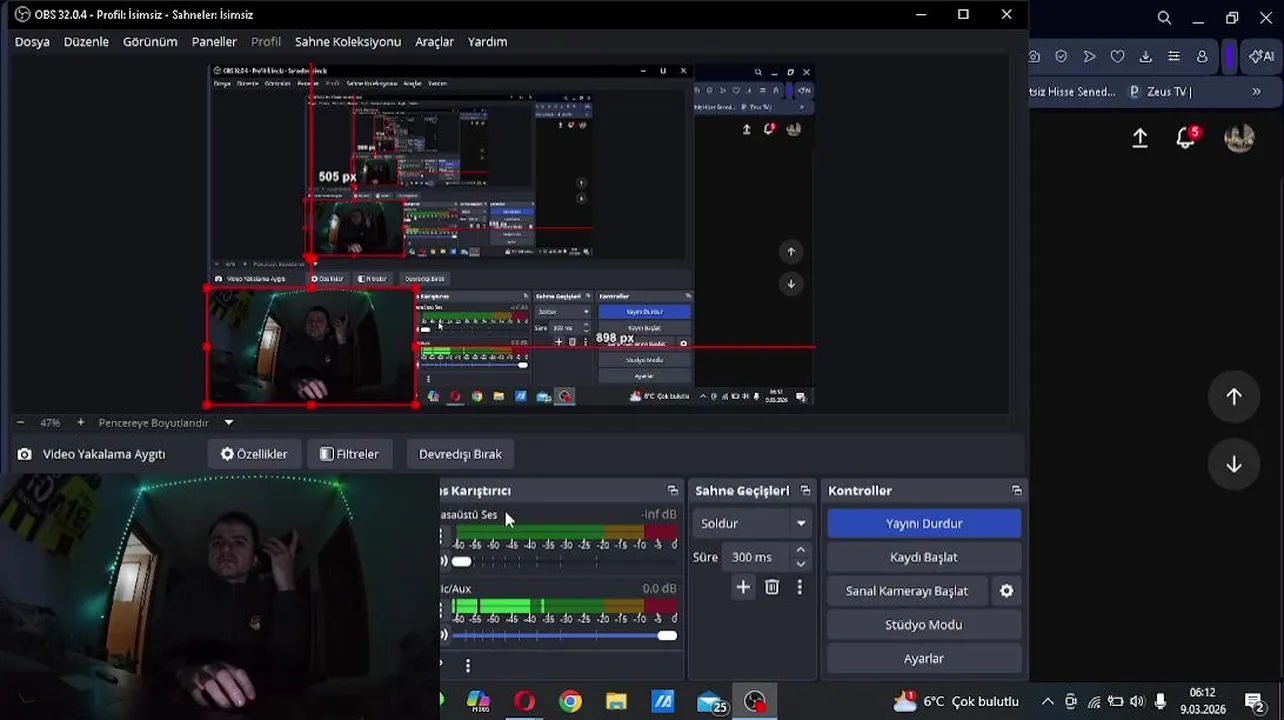Zoom out the preview with minus icon
Image resolution: width=1284 pixels, height=720 pixels.
pos(20,423)
